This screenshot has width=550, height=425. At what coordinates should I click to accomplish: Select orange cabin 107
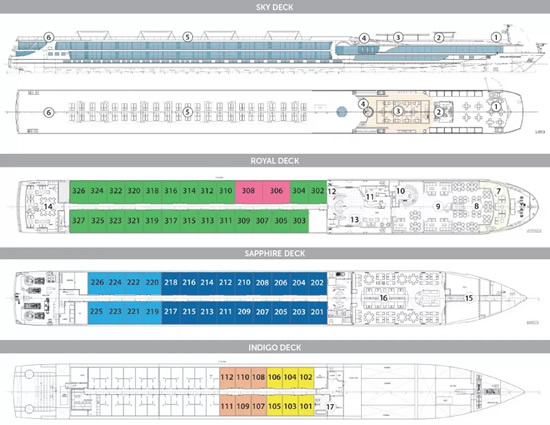tap(259, 406)
